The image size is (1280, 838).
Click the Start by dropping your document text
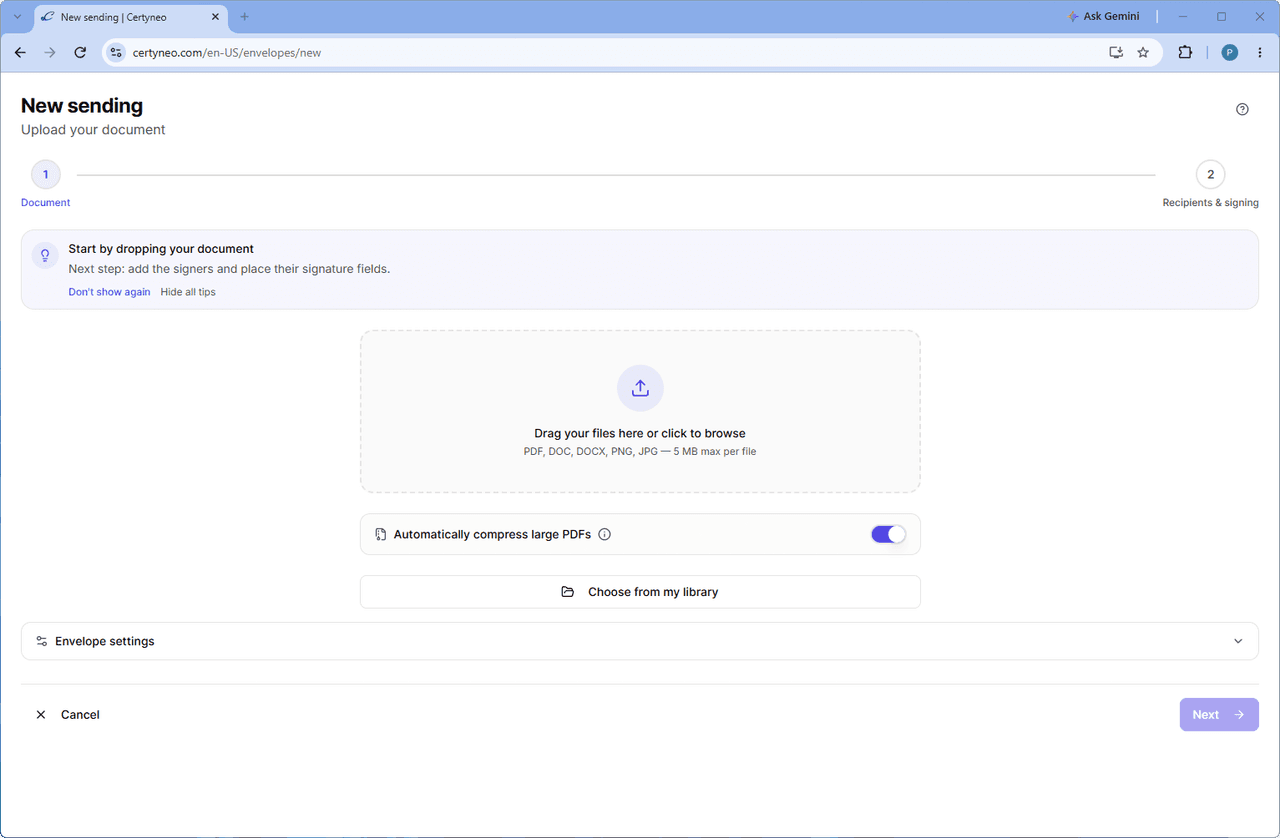pos(161,249)
